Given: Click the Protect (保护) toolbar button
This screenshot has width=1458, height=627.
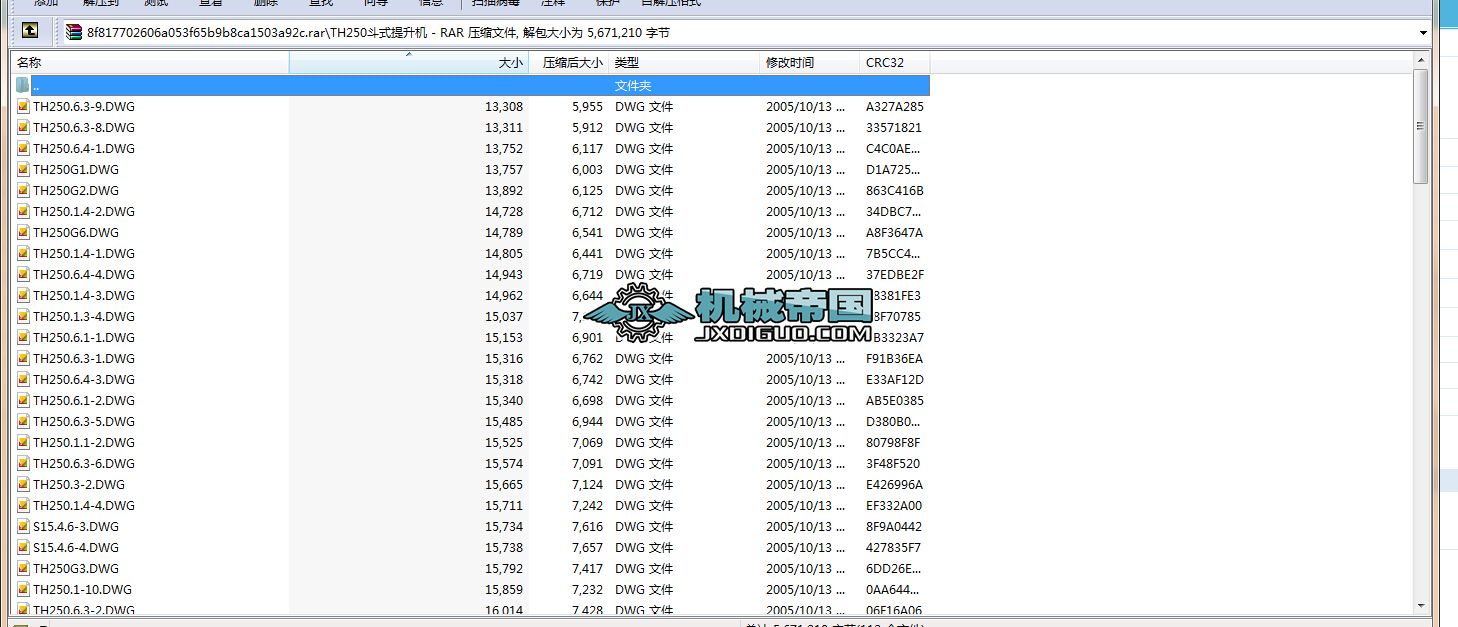Looking at the screenshot, I should pyautogui.click(x=607, y=4).
